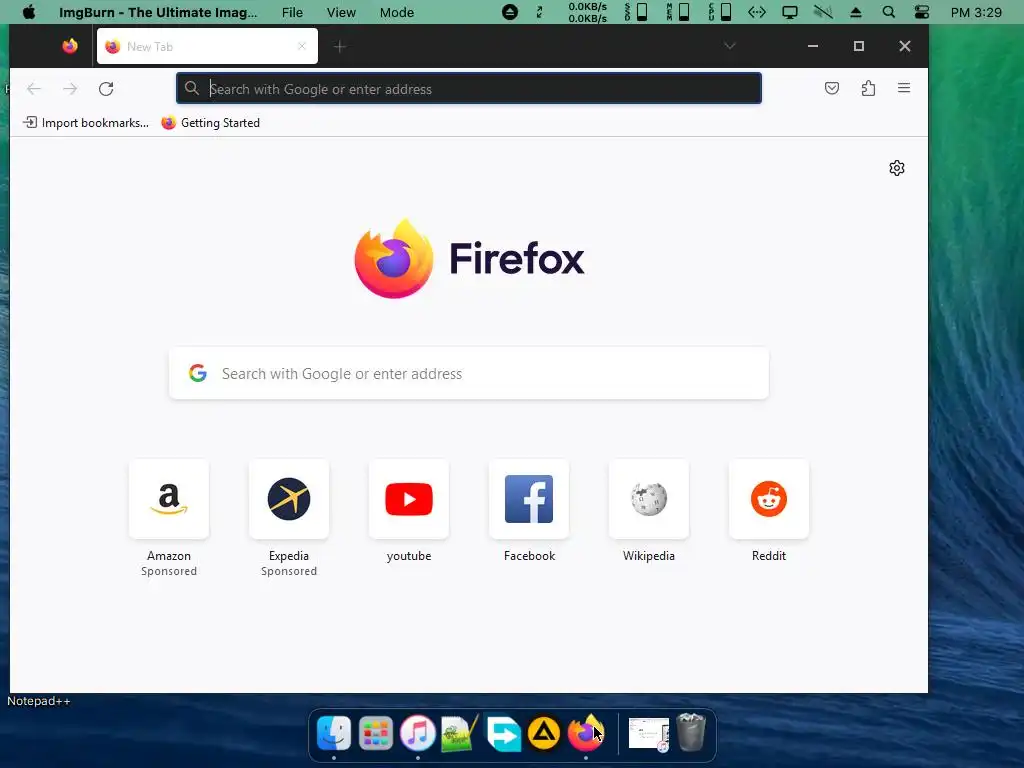Click the display monitor icon in menu bar
Image resolution: width=1024 pixels, height=768 pixels.
[790, 12]
